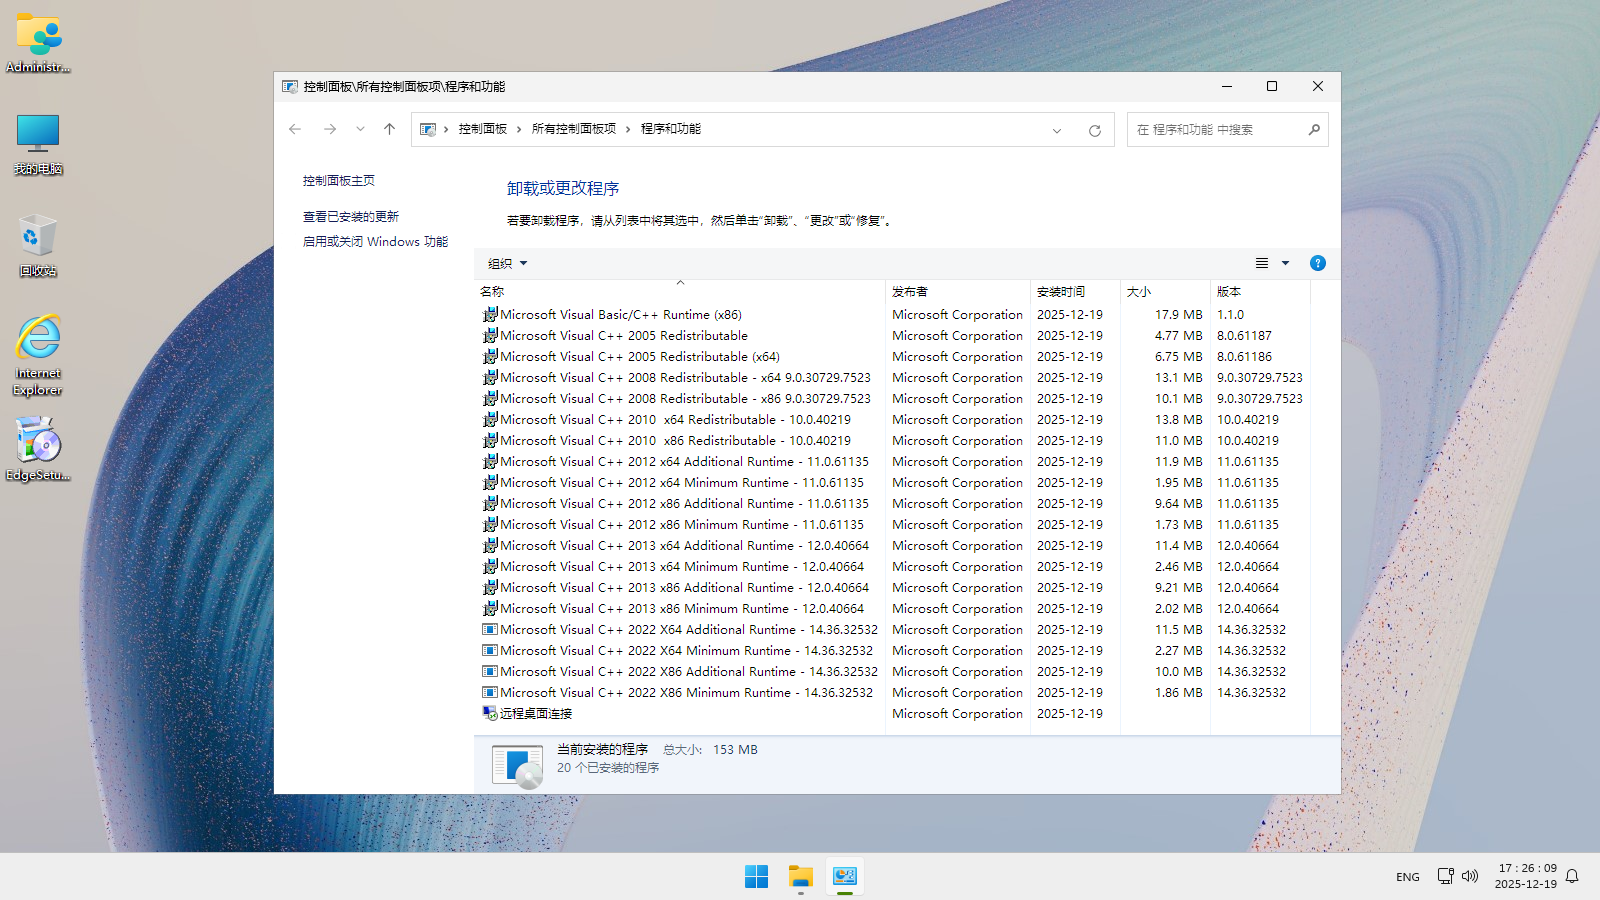This screenshot has height=900, width=1600.
Task: Click 程序和功能 breadcrumb segment
Action: (671, 129)
